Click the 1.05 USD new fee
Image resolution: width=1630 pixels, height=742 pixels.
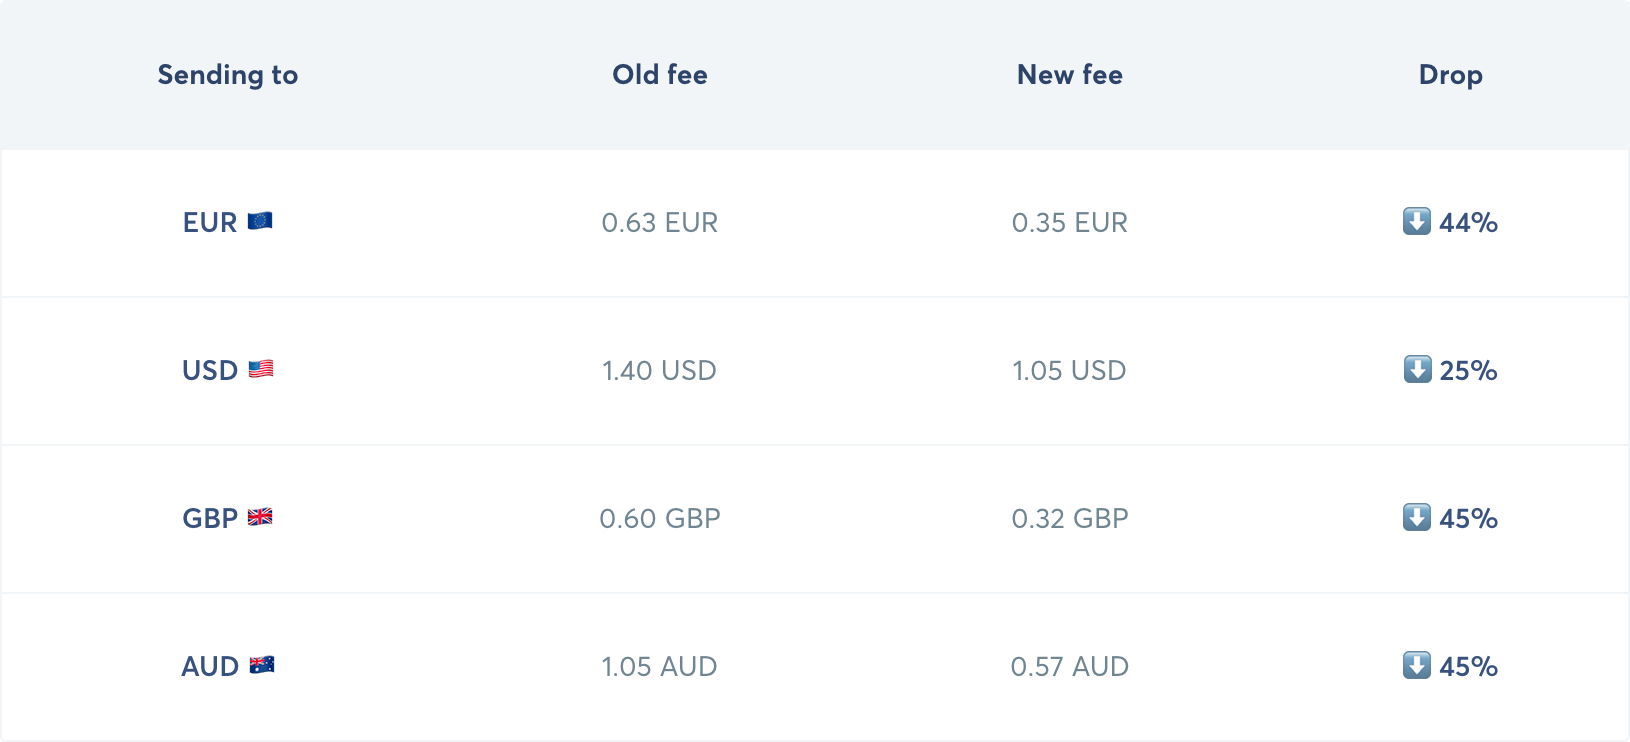(x=1069, y=370)
